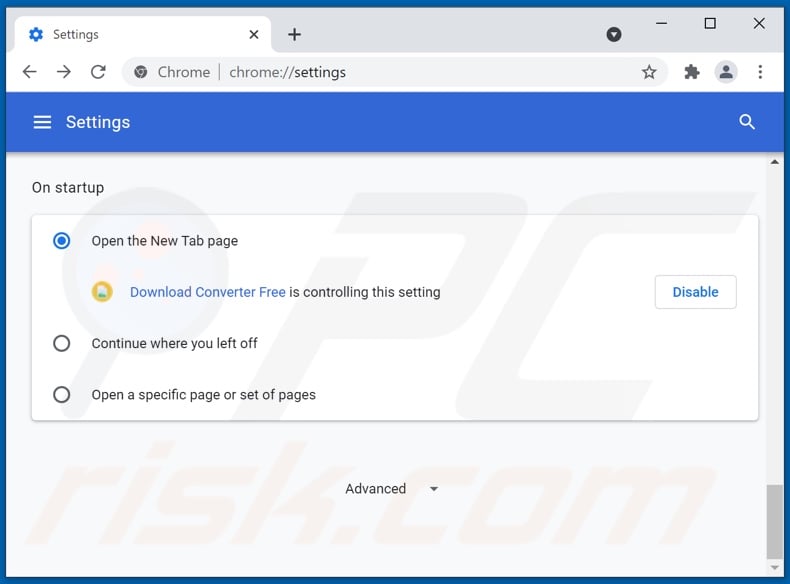Bookmark this page with the star icon
This screenshot has height=584, width=790.
point(649,72)
